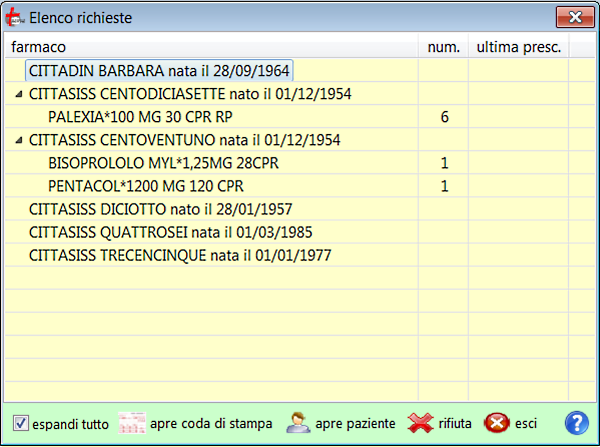Select patient CITTASISS TRECENCINQUE row
Screen dimensions: 600x447
pyautogui.click(x=179, y=255)
